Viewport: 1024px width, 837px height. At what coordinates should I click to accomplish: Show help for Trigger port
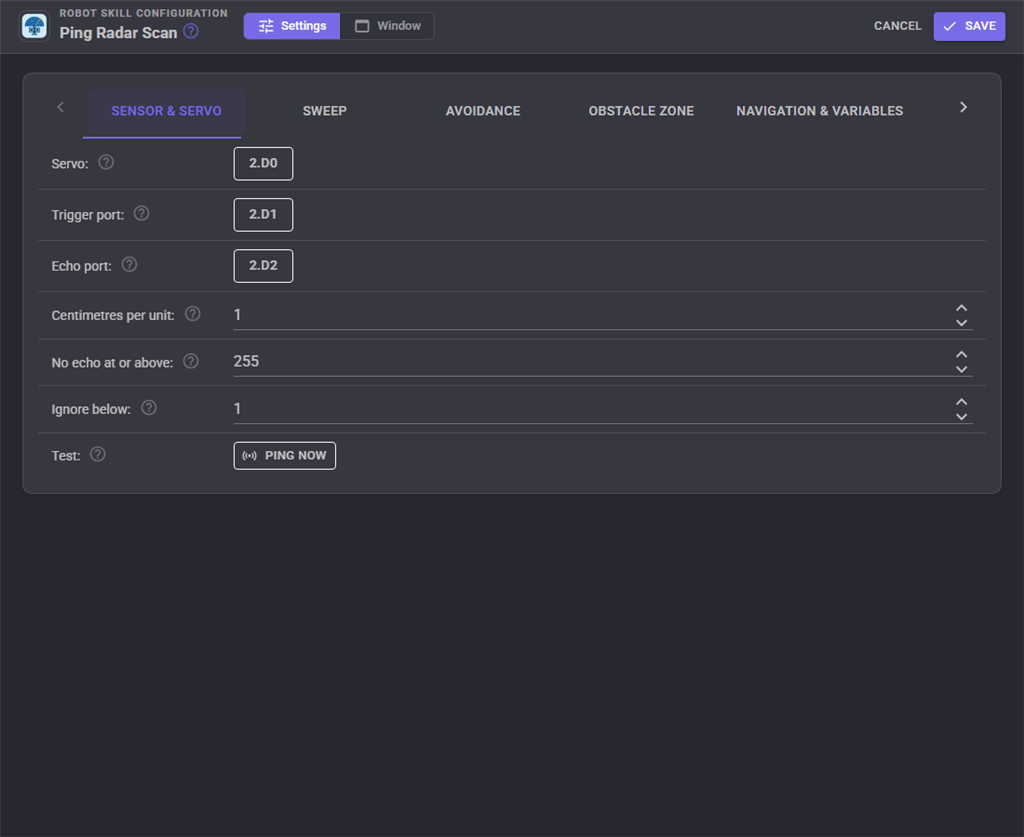tap(141, 213)
